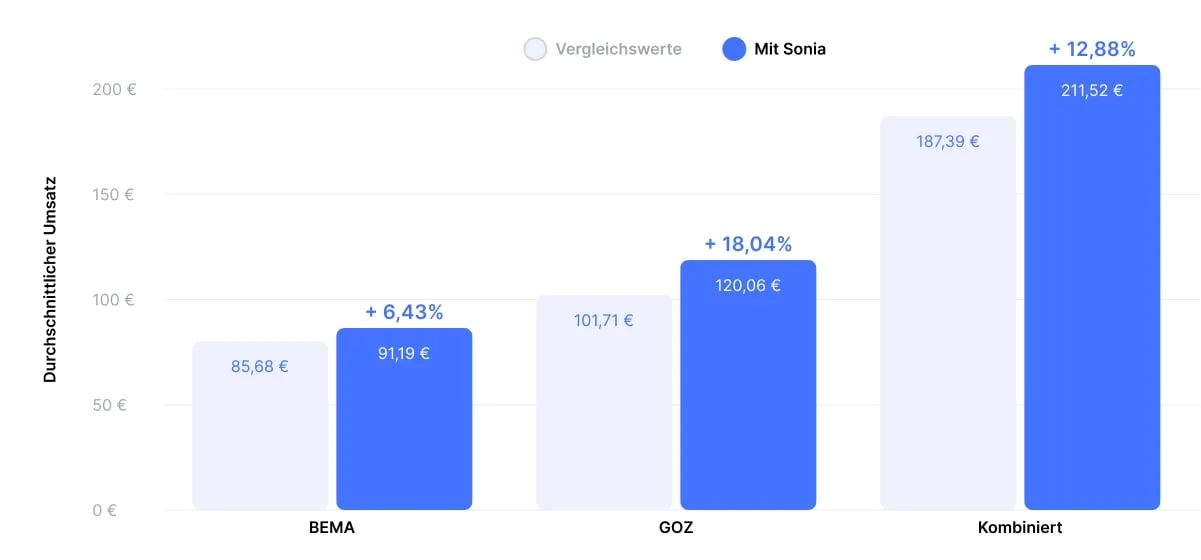Toggle the Mit Sonia legend circle

(735, 49)
